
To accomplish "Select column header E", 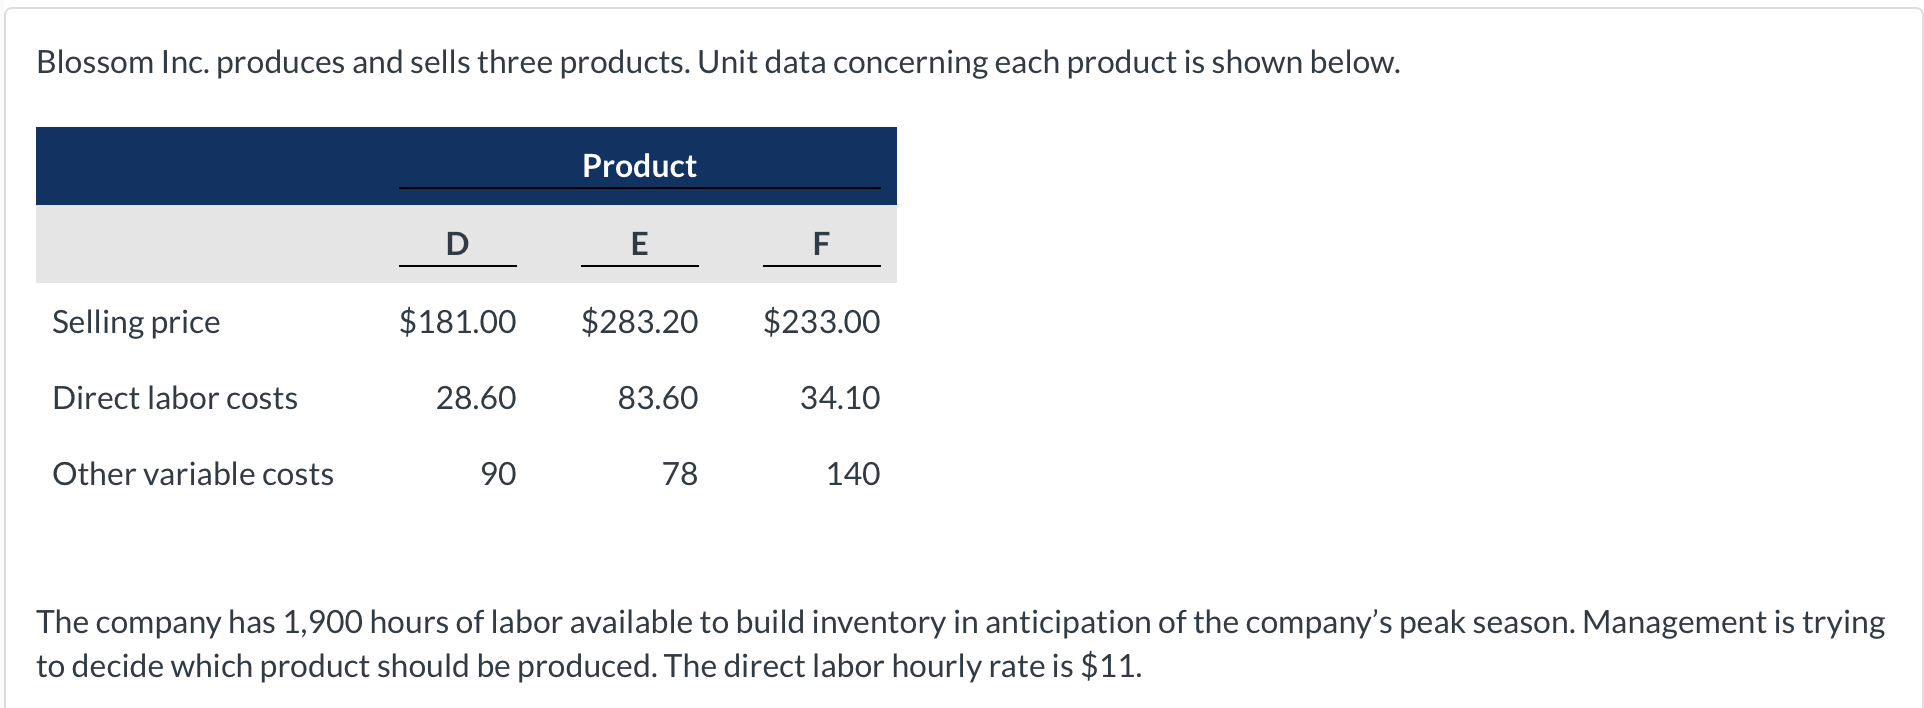I will point(639,243).
